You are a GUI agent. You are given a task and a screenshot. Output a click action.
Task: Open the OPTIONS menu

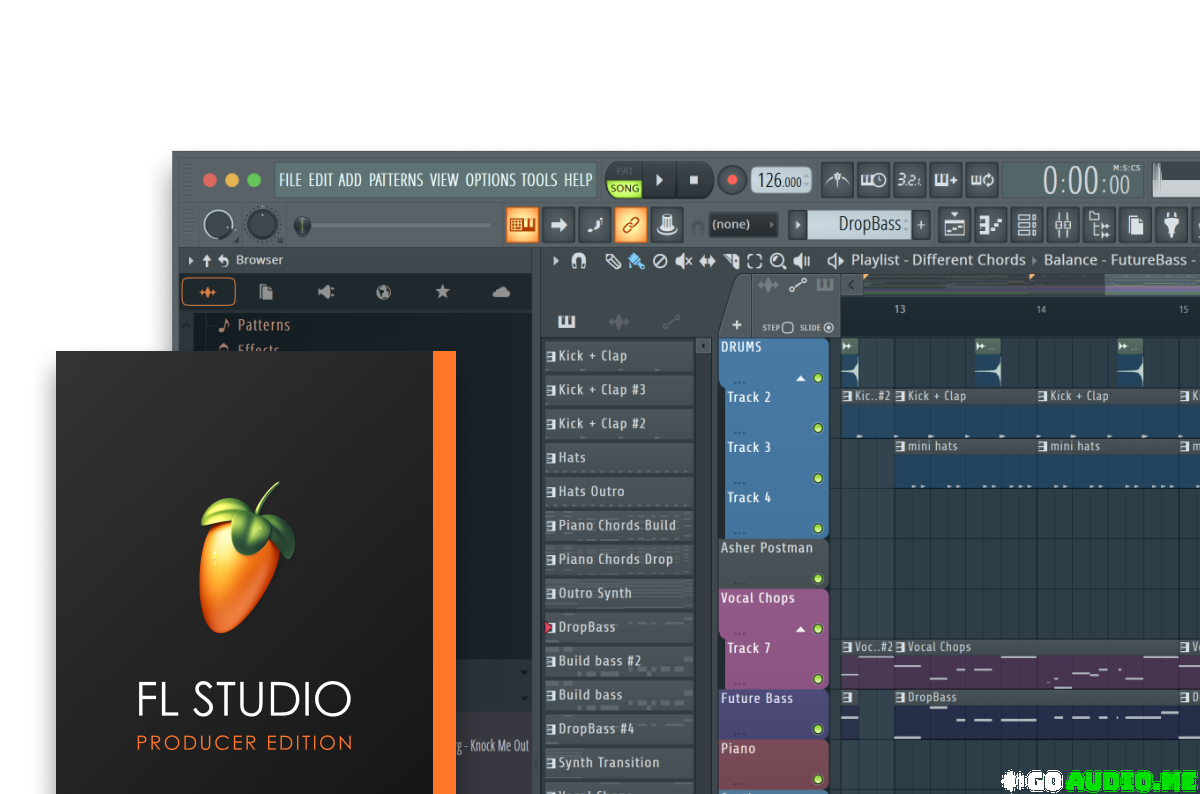491,180
